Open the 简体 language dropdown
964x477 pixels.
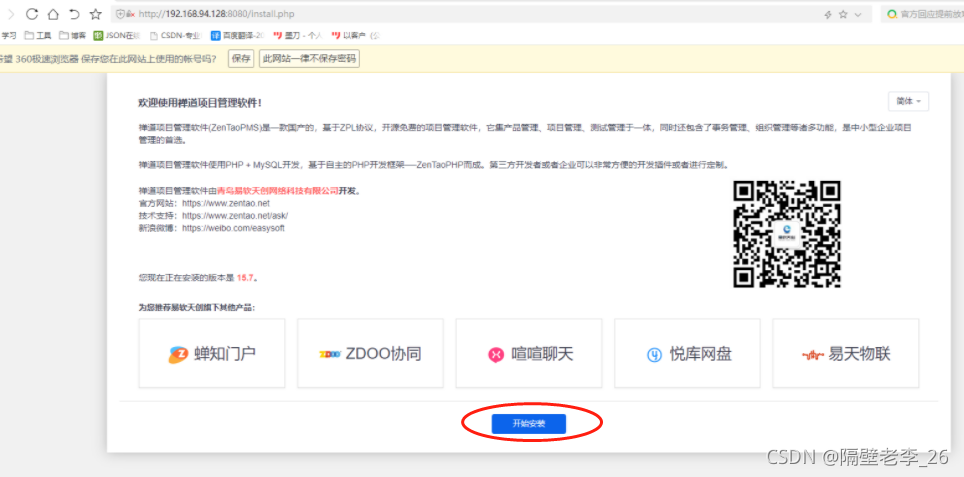coord(908,101)
